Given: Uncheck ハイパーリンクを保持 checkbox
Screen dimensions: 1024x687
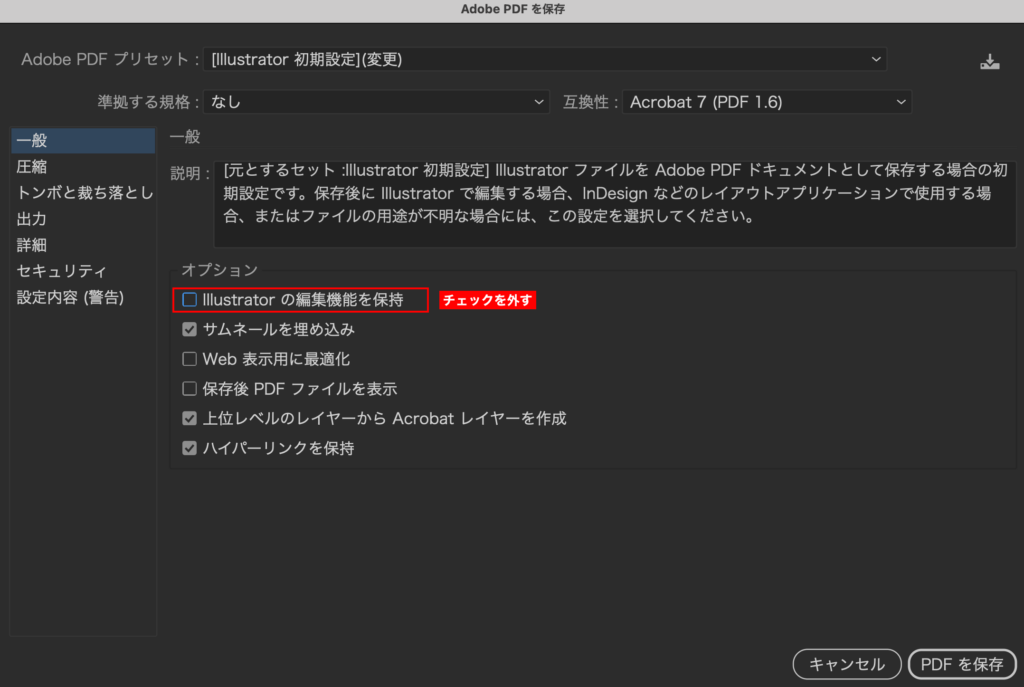Looking at the screenshot, I should pyautogui.click(x=189, y=449).
